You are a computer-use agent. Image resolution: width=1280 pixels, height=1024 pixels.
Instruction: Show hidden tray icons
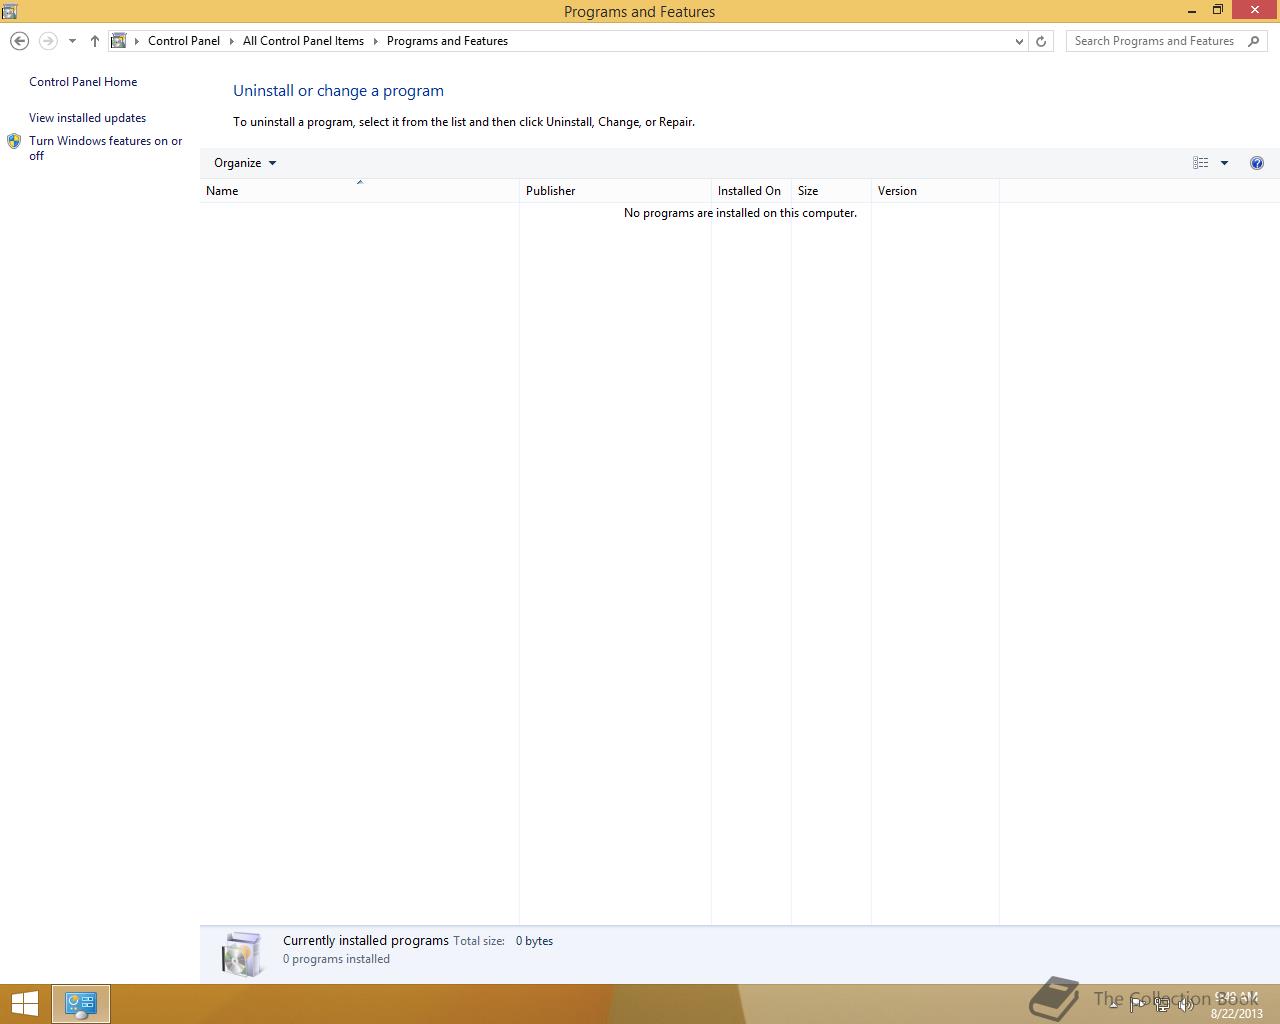(1113, 1005)
